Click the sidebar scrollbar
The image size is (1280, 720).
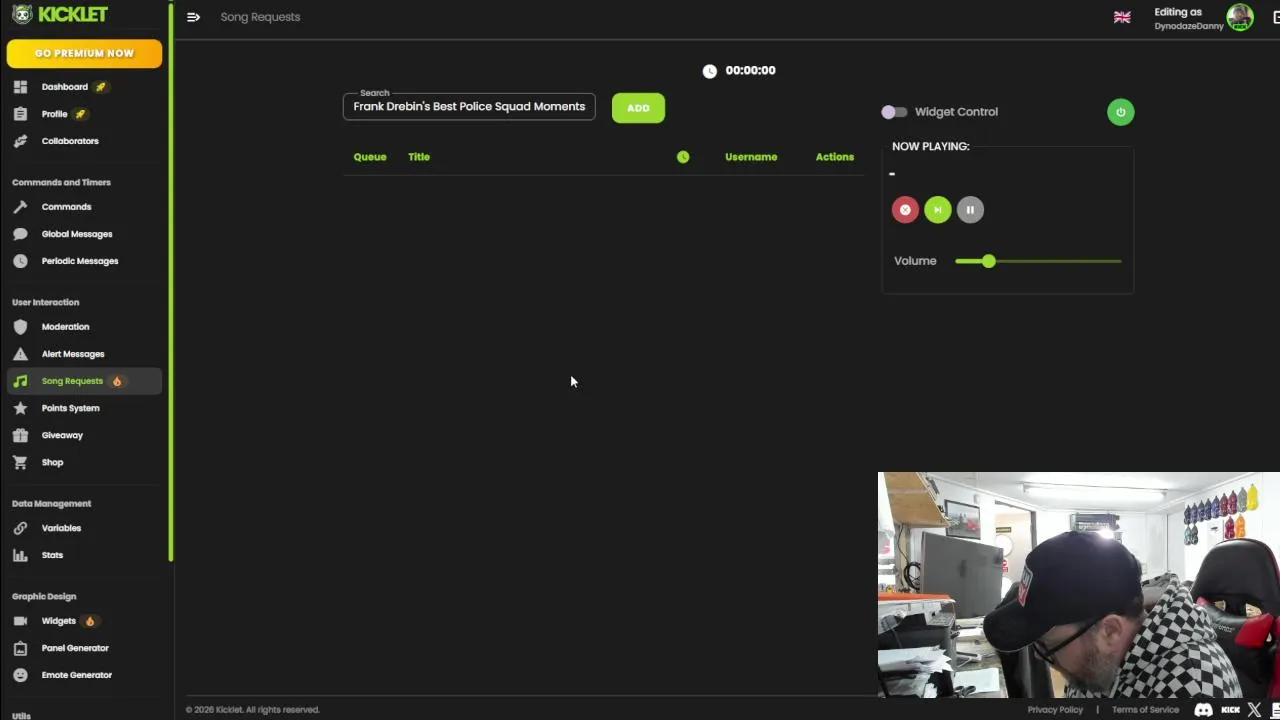(x=171, y=280)
